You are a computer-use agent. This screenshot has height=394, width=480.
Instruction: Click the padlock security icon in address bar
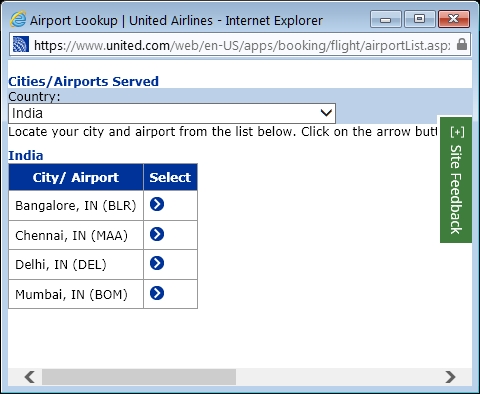point(462,44)
